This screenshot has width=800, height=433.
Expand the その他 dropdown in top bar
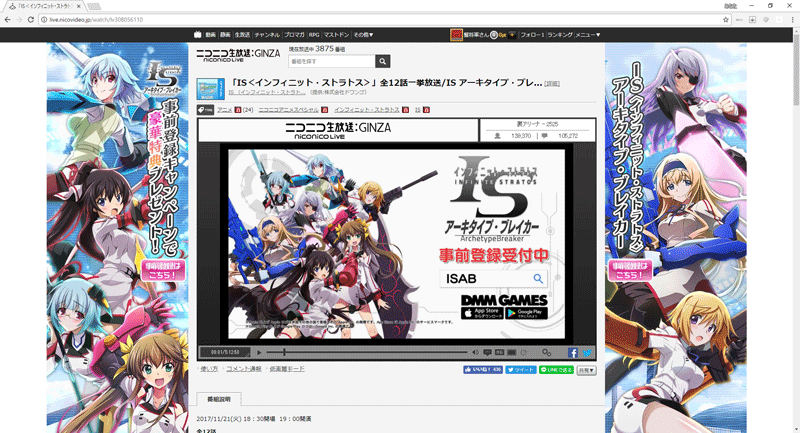tap(363, 35)
